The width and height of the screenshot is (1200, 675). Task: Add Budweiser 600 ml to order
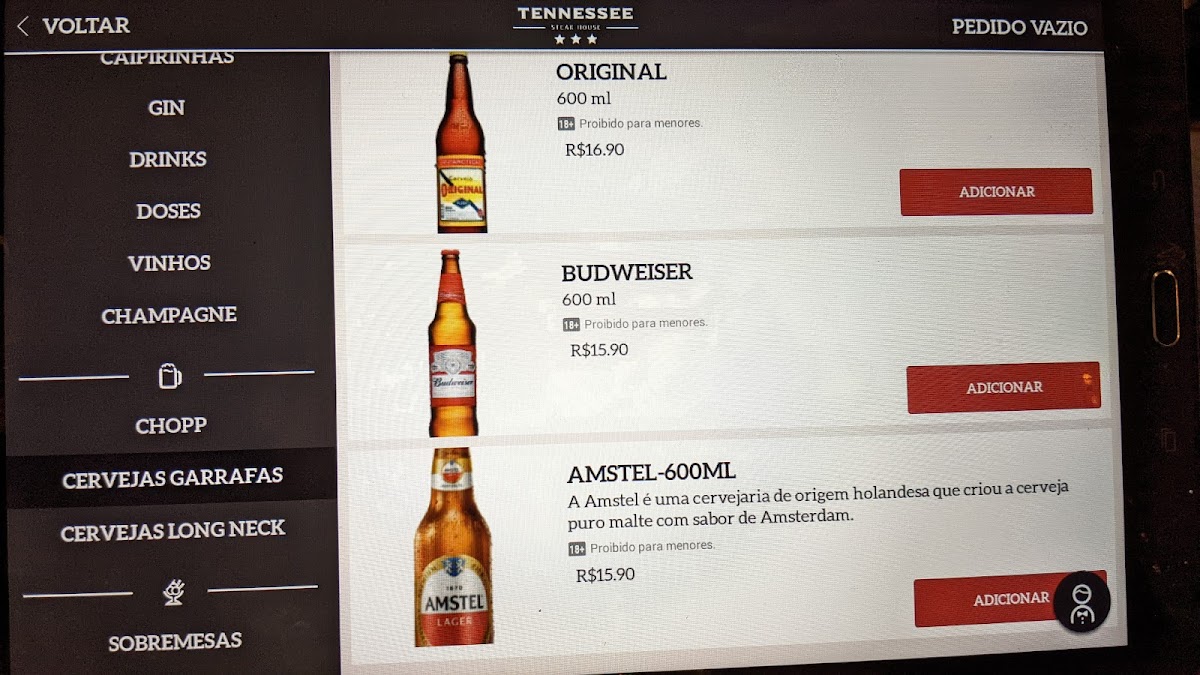1003,388
